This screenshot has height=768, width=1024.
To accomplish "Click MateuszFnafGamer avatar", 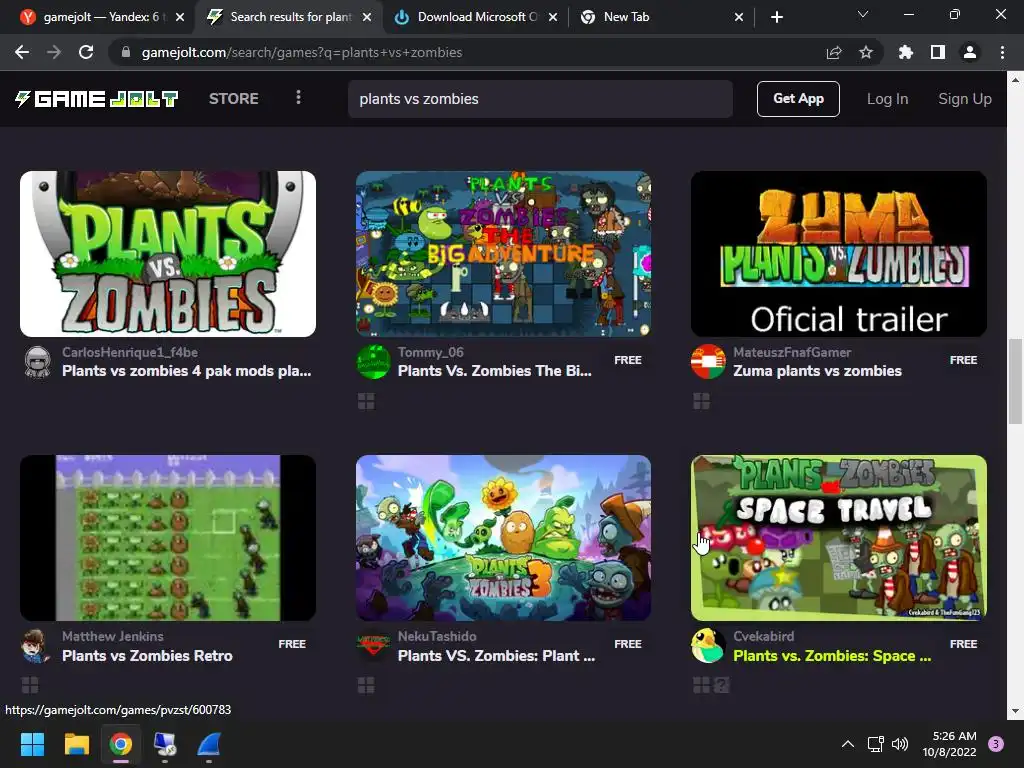I will [x=708, y=362].
